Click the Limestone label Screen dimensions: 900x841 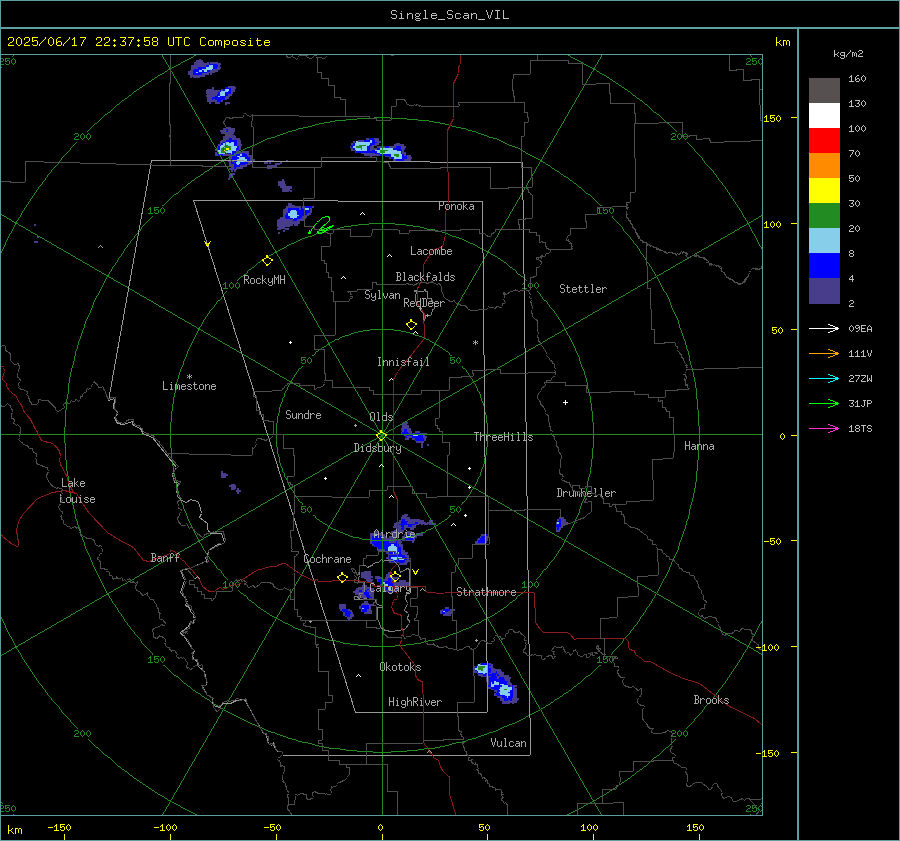(x=189, y=386)
